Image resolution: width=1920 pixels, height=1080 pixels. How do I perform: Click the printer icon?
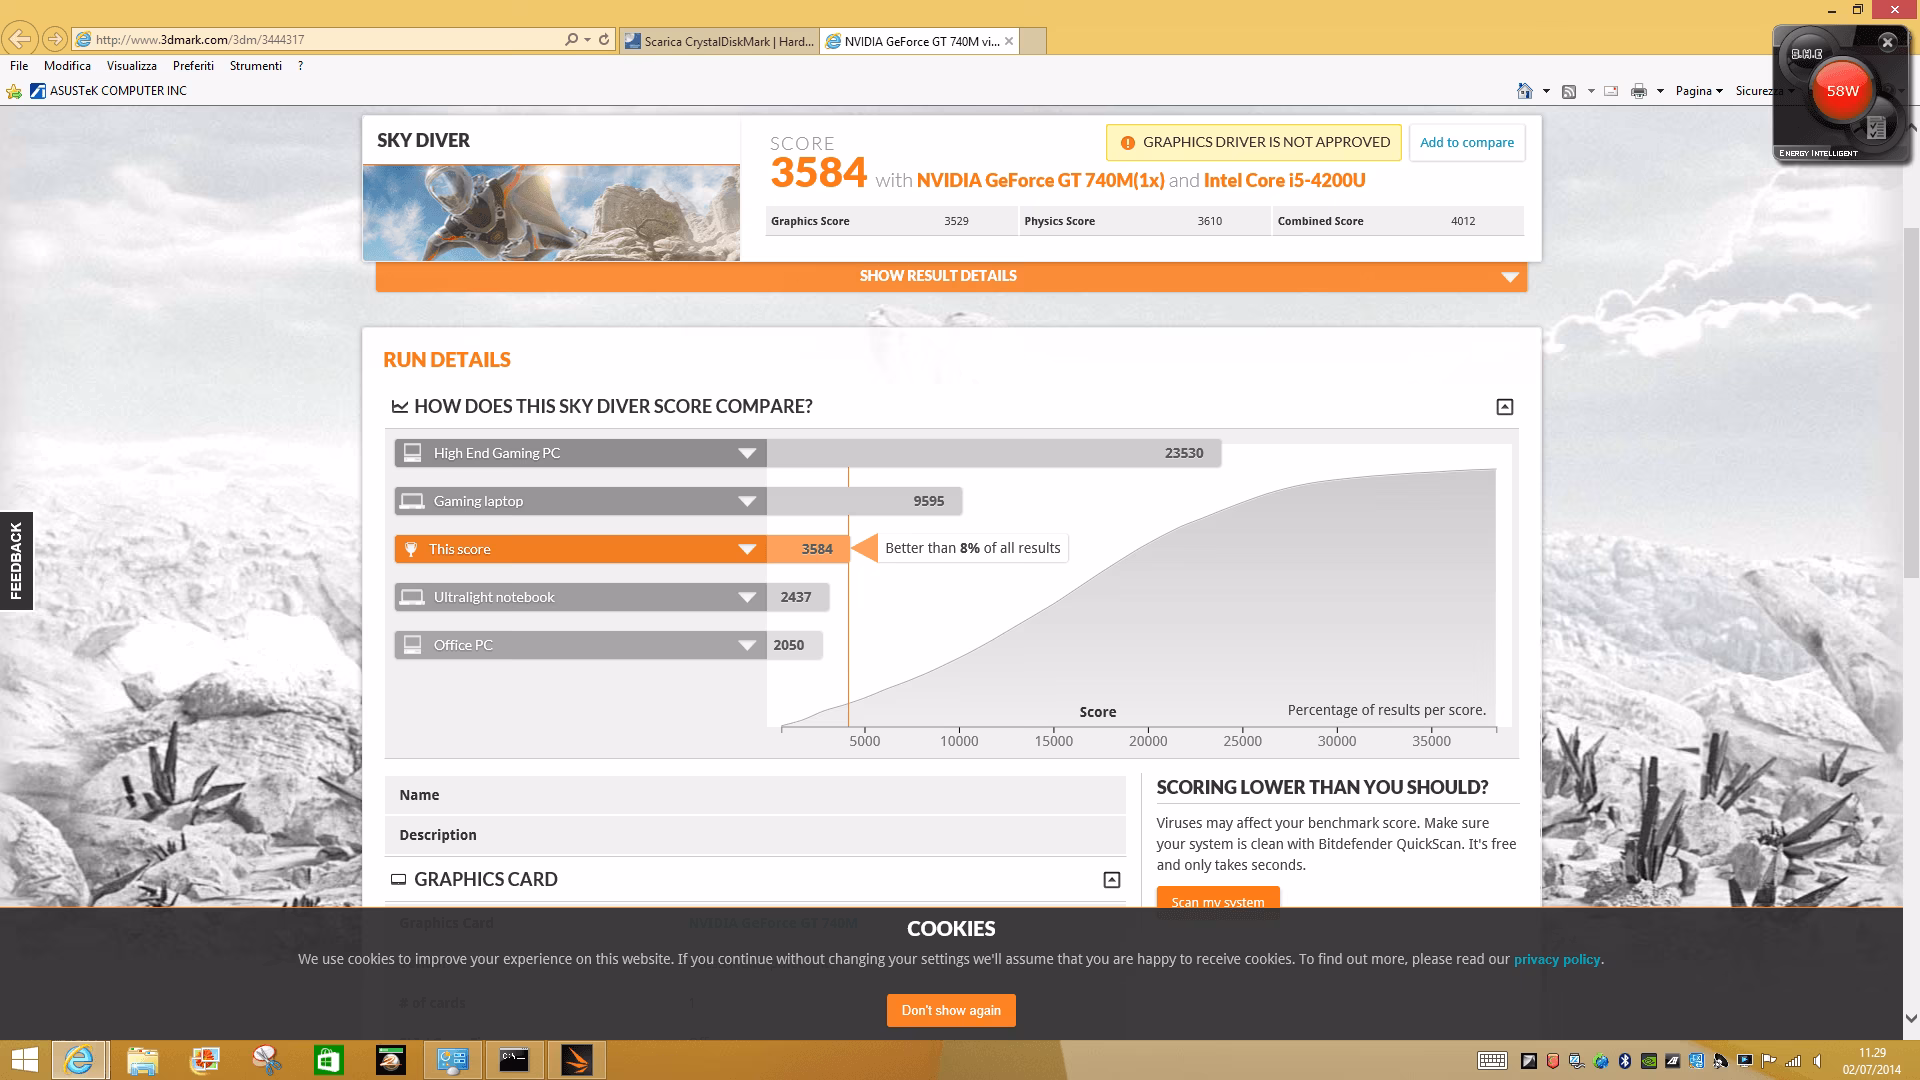coord(1638,91)
